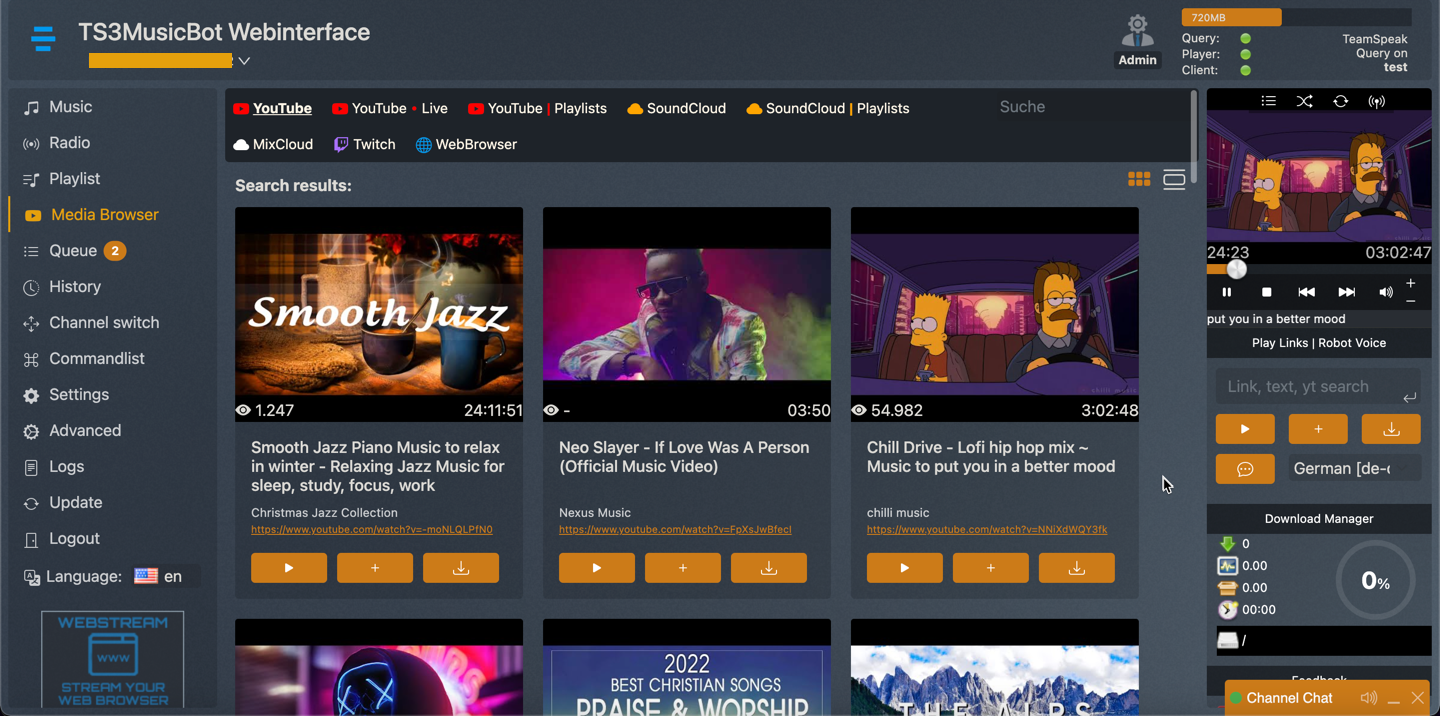Screen dimensions: 1440x716
Task: Increase volume with the plus icon
Action: 1411,284
